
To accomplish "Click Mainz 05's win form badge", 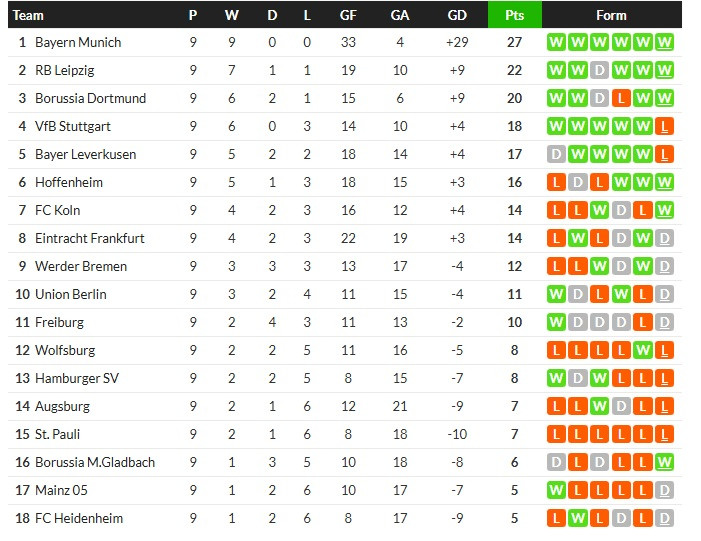I will point(555,490).
